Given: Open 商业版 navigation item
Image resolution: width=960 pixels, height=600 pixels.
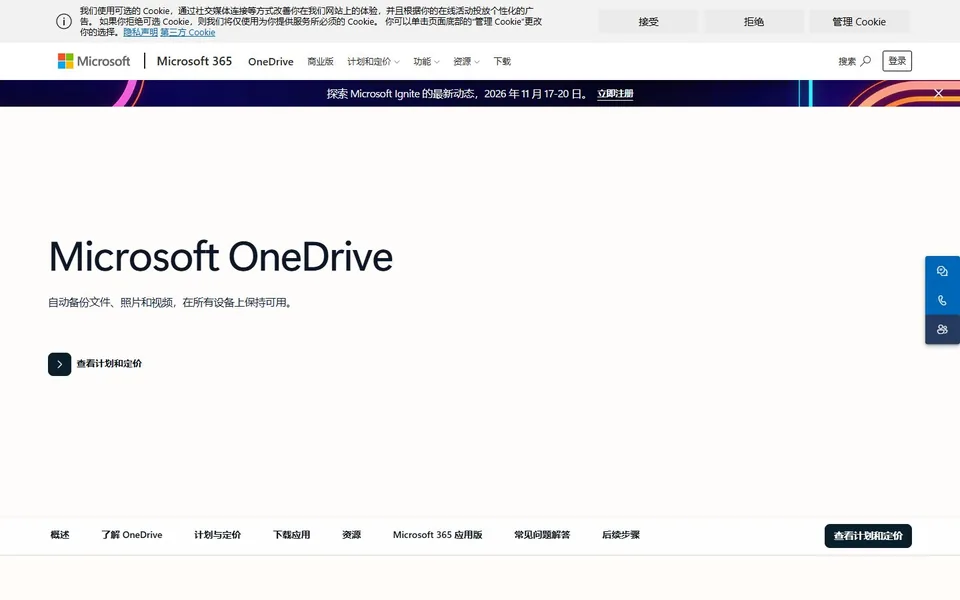Looking at the screenshot, I should tap(320, 61).
